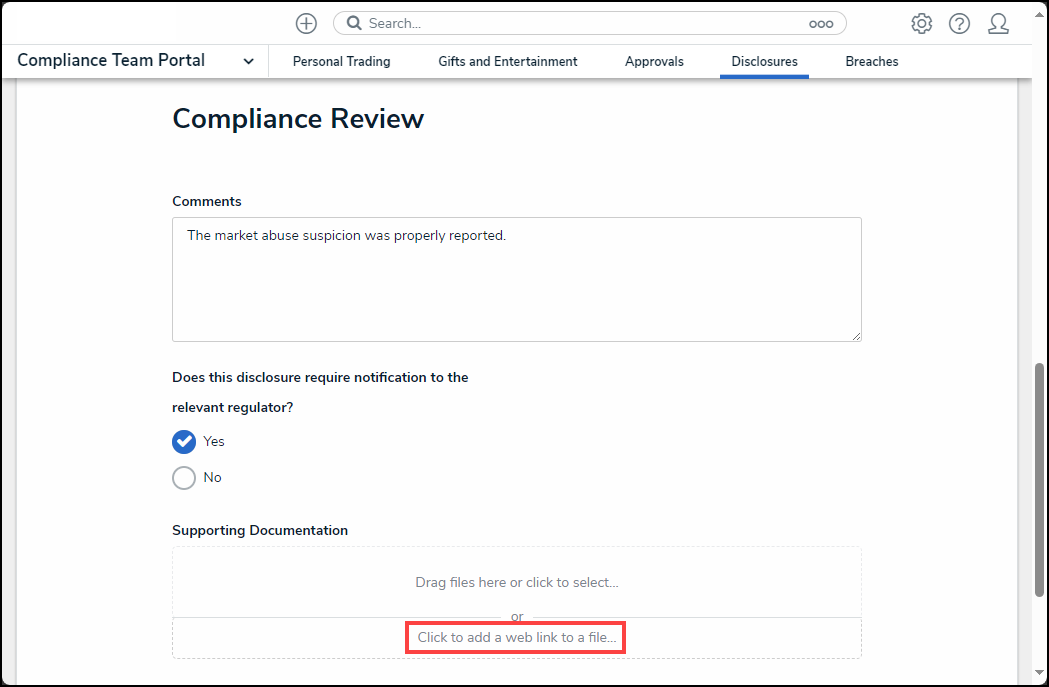This screenshot has height=687, width=1049.
Task: Expand the Compliance Team Portal dropdown
Action: tap(248, 61)
